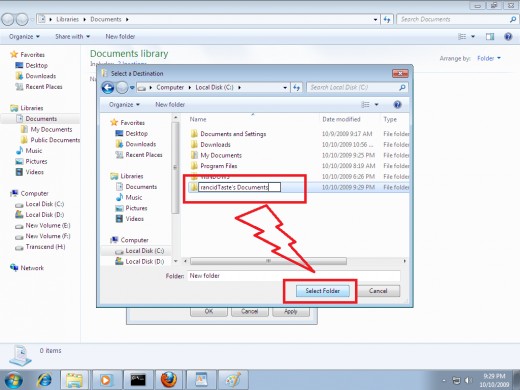The width and height of the screenshot is (520, 390).
Task: Open Windows Explorer taskbar icon
Action: [74, 380]
